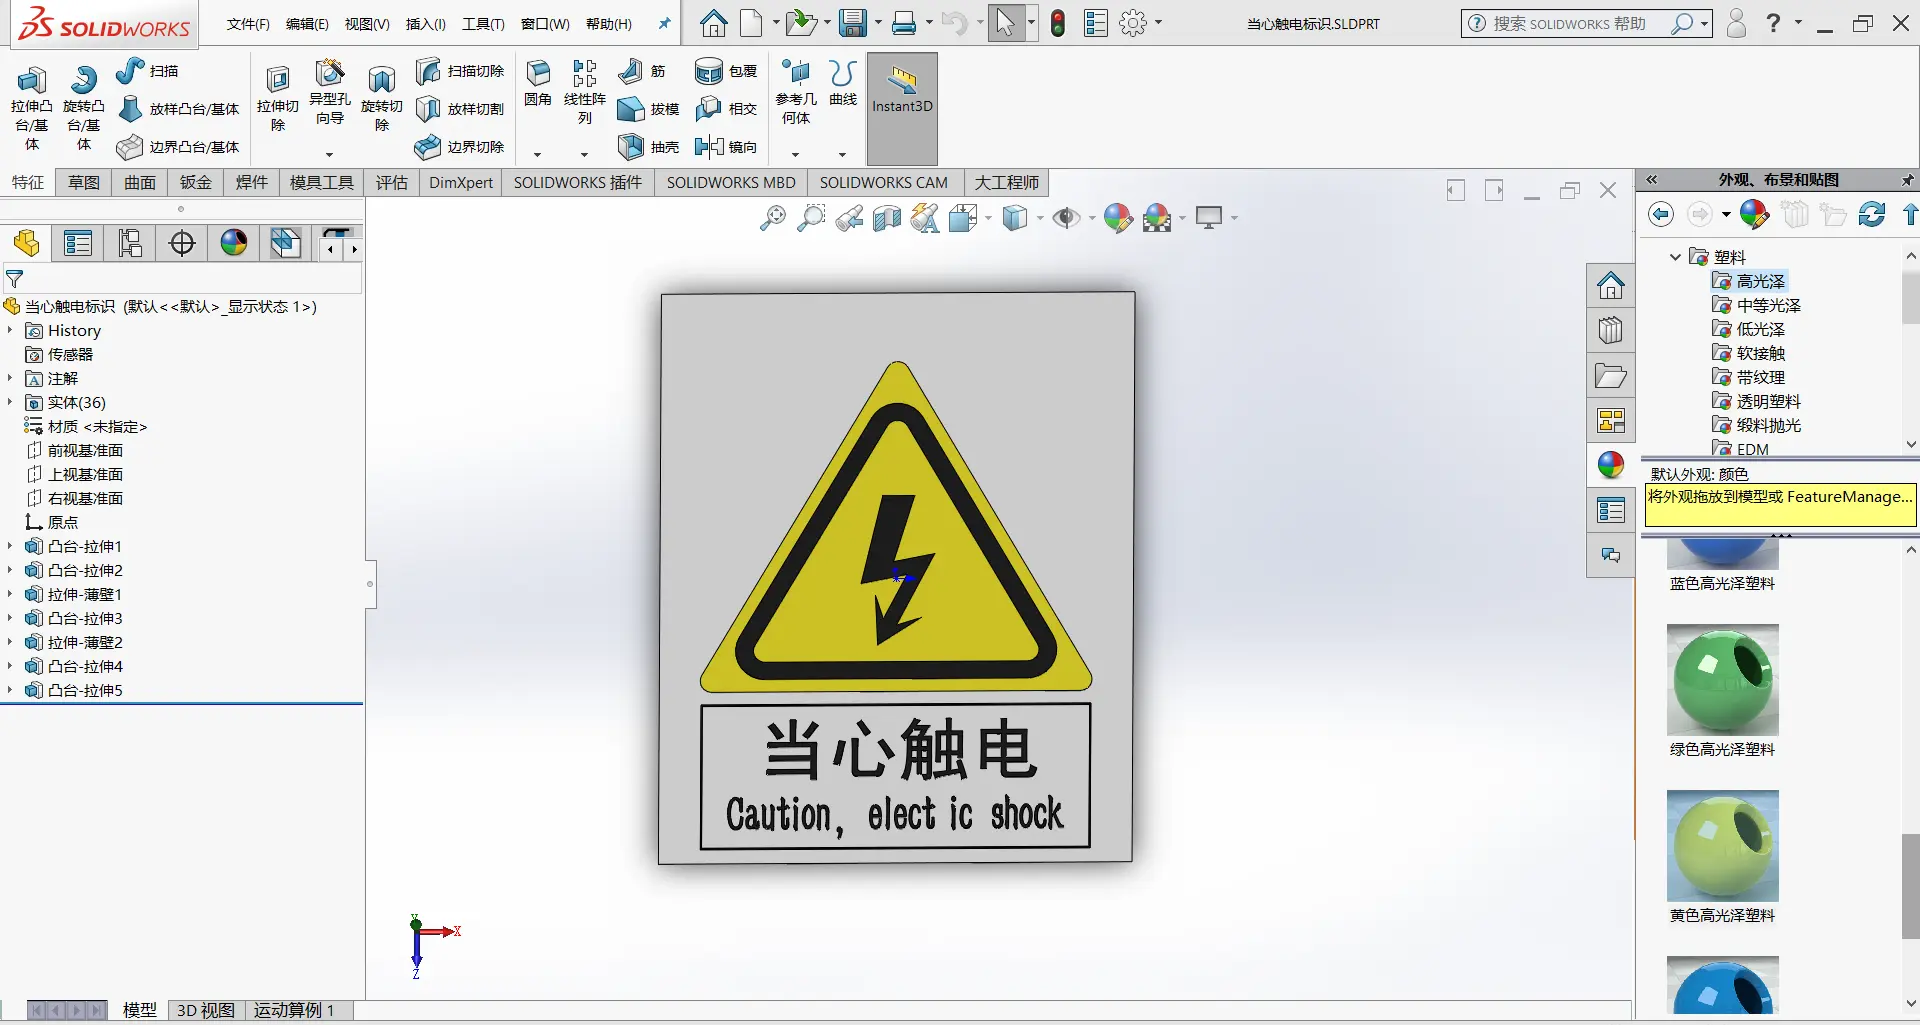
Task: Click the Edit Appearance icon in viewport toolbar
Action: coord(1118,218)
